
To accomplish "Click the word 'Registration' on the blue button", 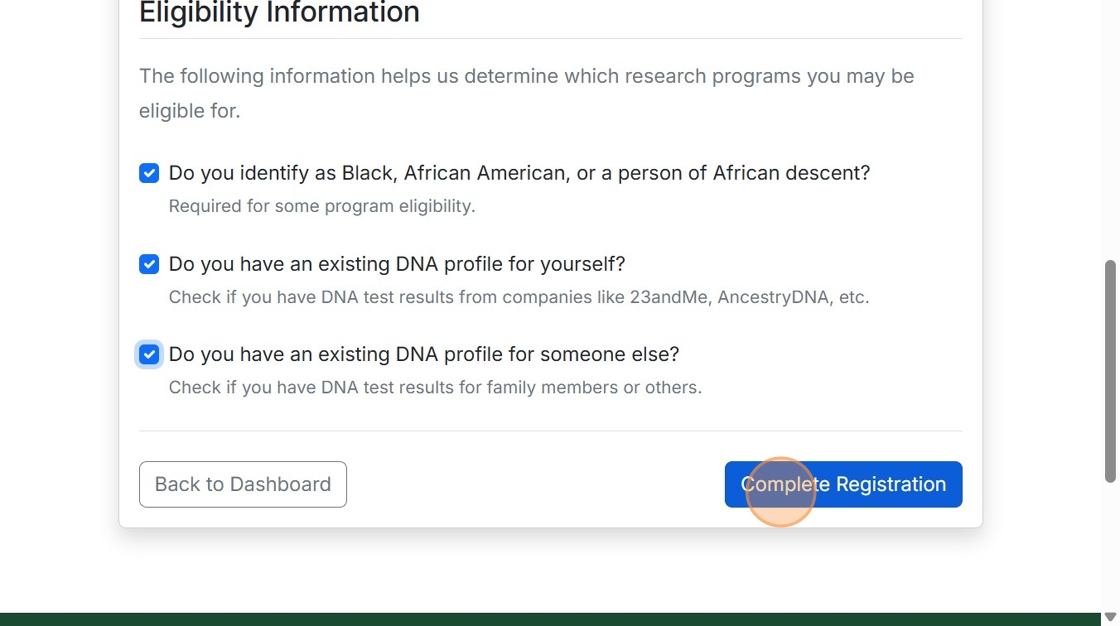I will (x=890, y=484).
